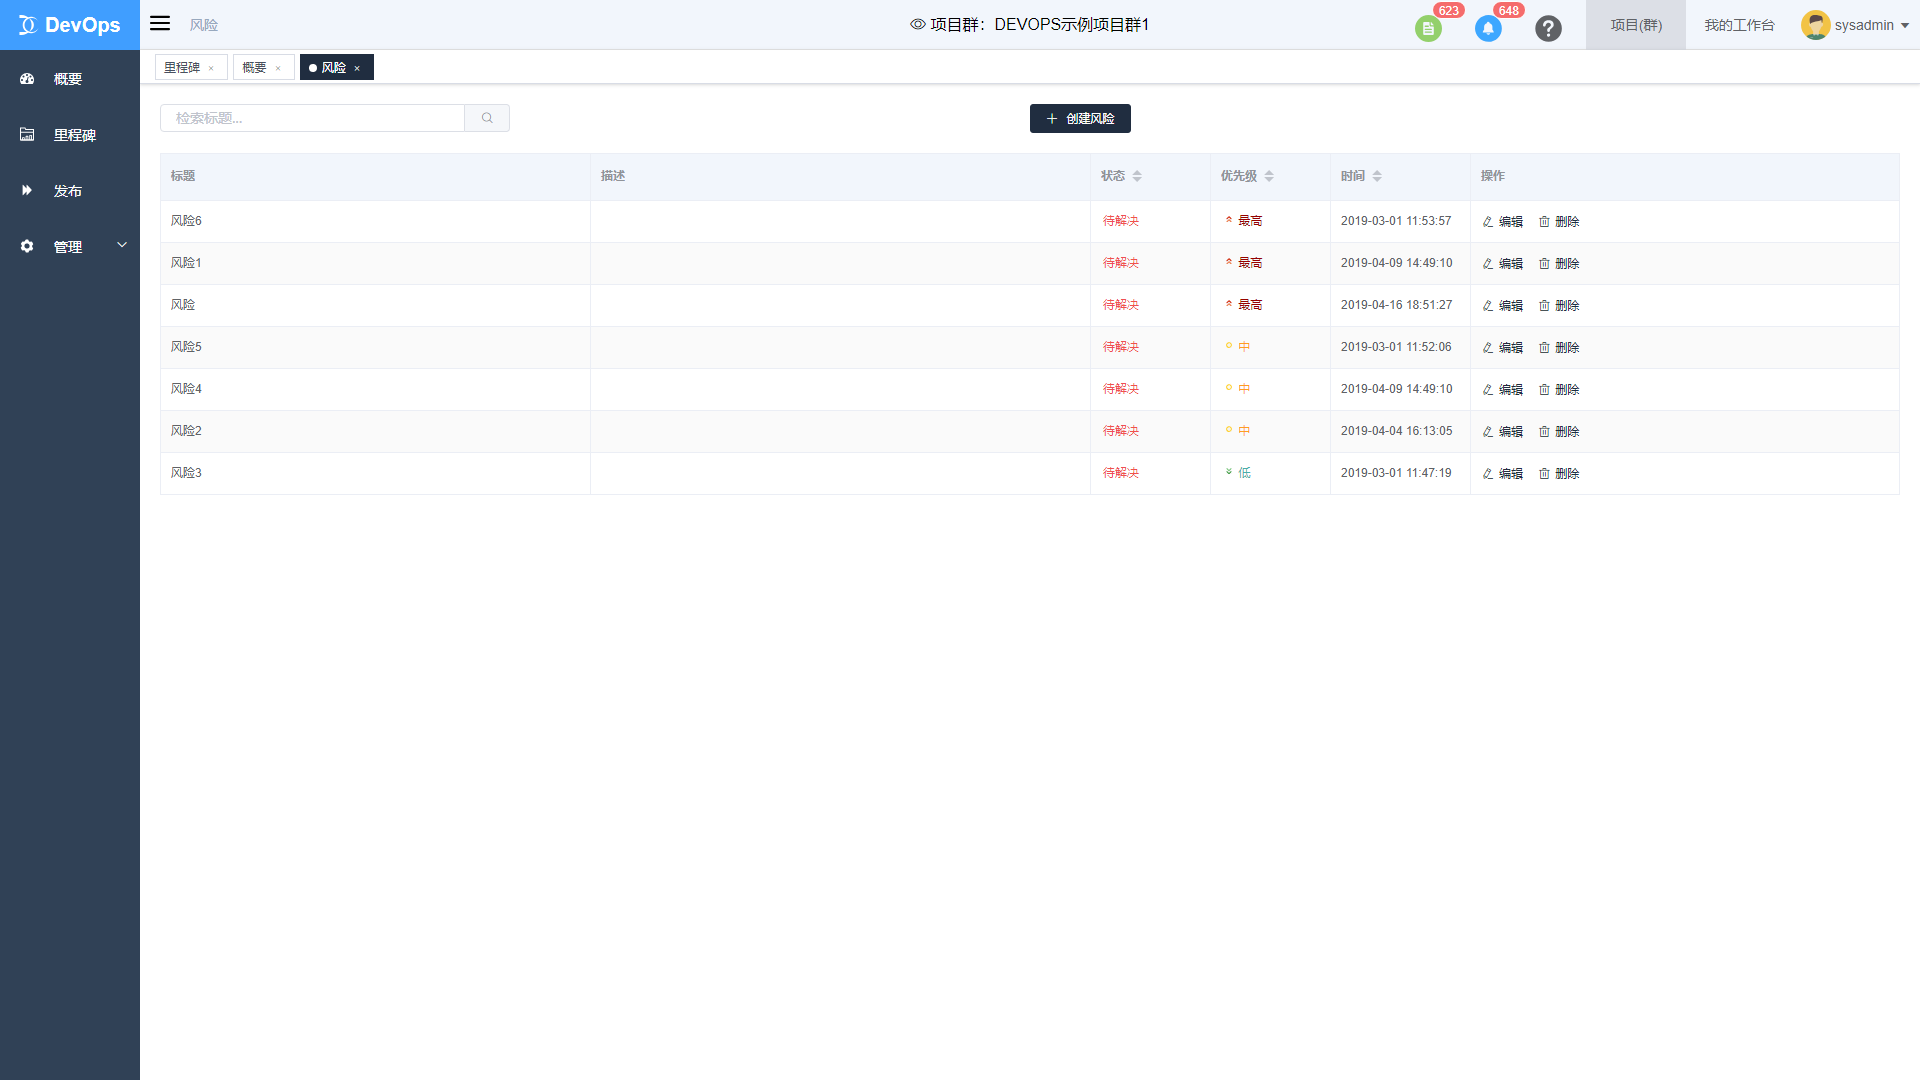Delete the 风险3 row
This screenshot has width=1920, height=1080.
pyautogui.click(x=1559, y=474)
